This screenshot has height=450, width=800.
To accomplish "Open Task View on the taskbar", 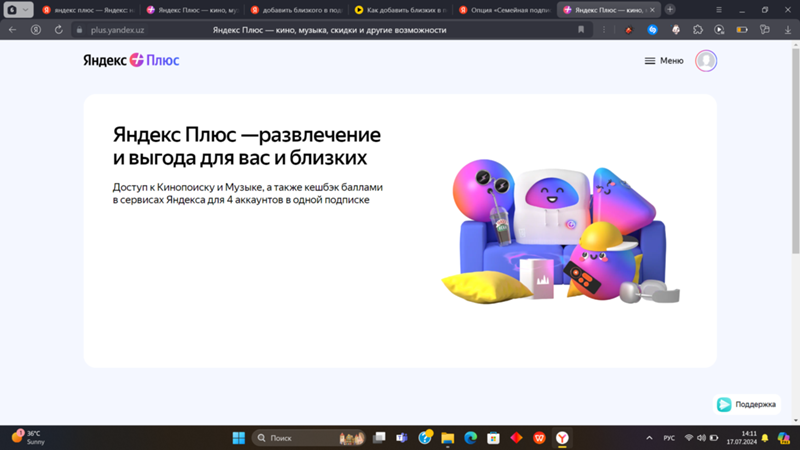I will (x=379, y=438).
